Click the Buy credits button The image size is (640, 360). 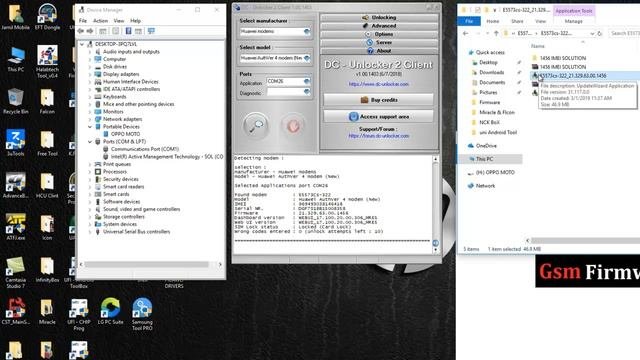[378, 100]
